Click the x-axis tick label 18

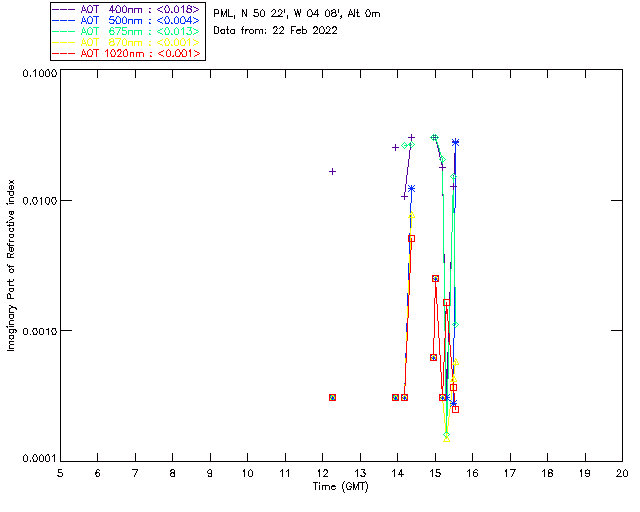(x=548, y=473)
